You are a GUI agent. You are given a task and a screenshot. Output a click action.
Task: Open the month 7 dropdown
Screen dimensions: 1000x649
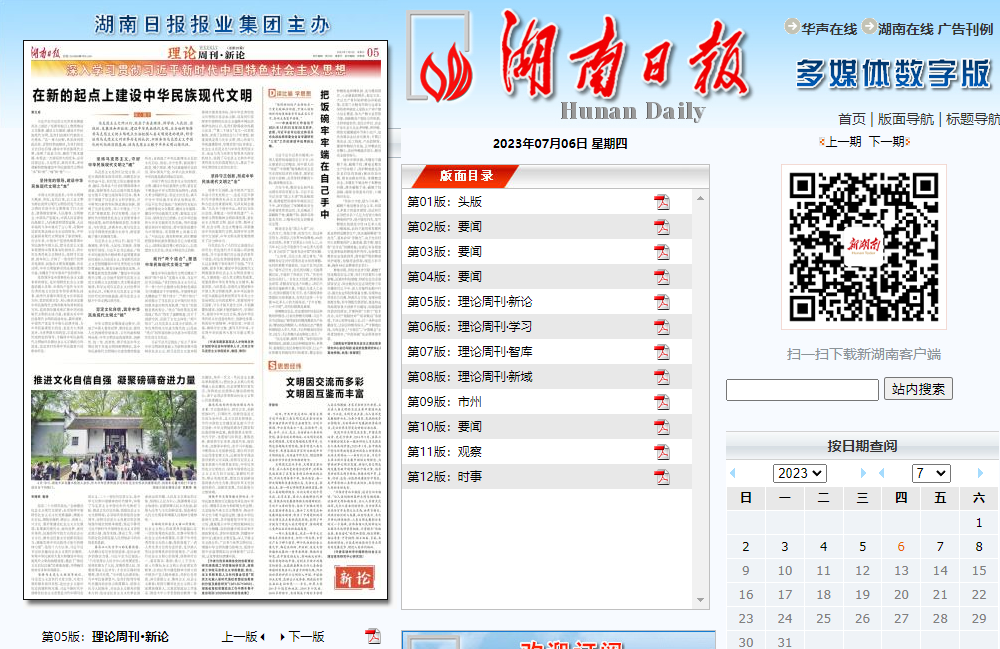930,473
